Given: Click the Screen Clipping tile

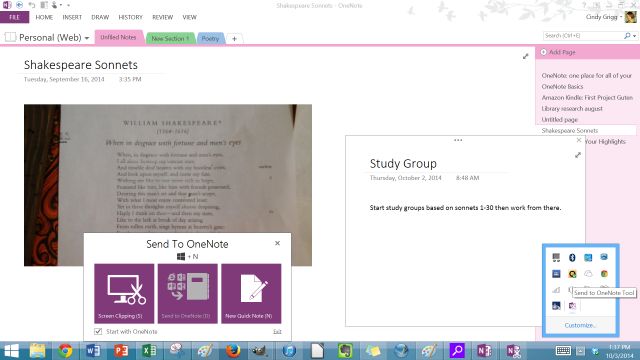Looking at the screenshot, I should [124, 293].
